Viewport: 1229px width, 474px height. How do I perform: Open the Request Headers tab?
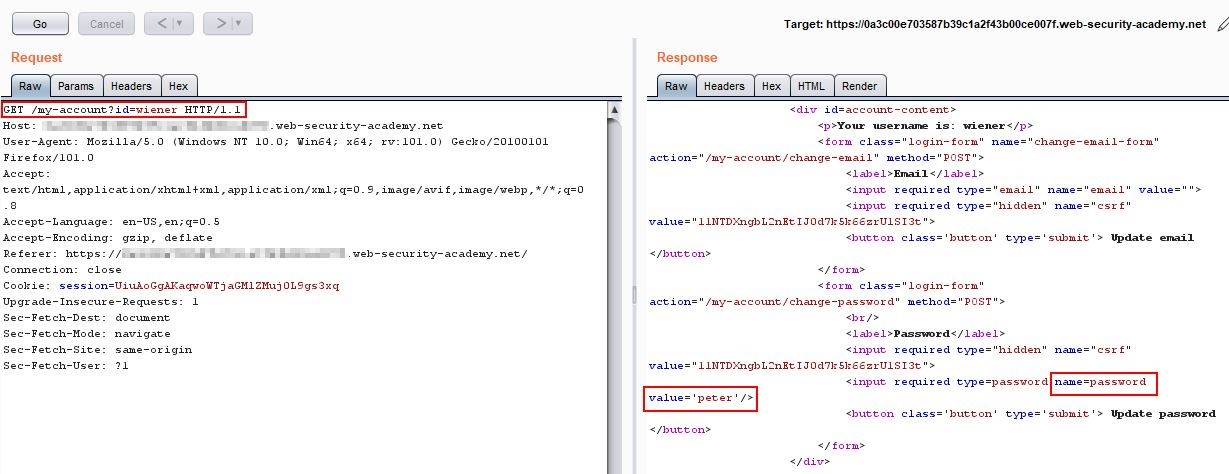click(131, 86)
